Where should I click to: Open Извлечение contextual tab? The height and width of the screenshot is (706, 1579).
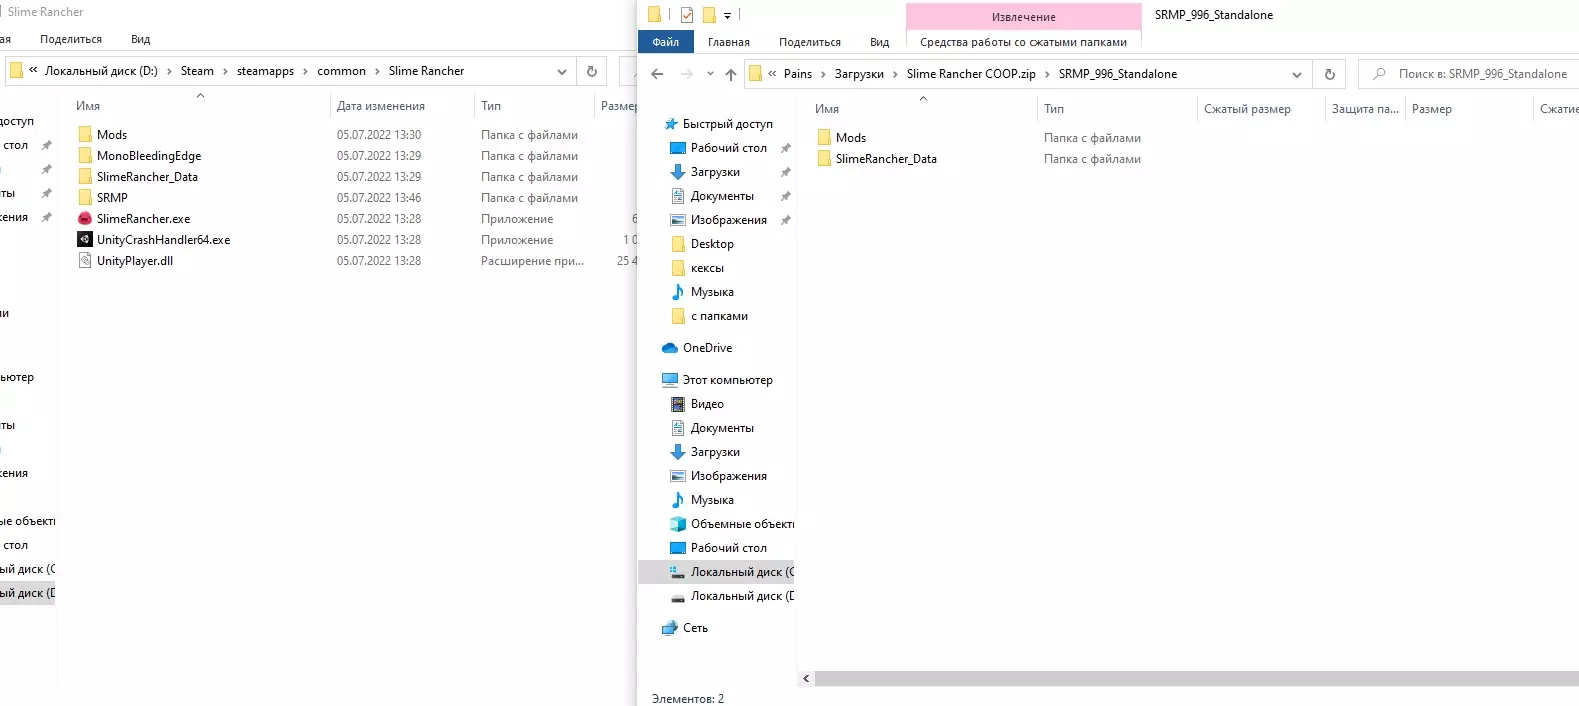coord(1024,17)
